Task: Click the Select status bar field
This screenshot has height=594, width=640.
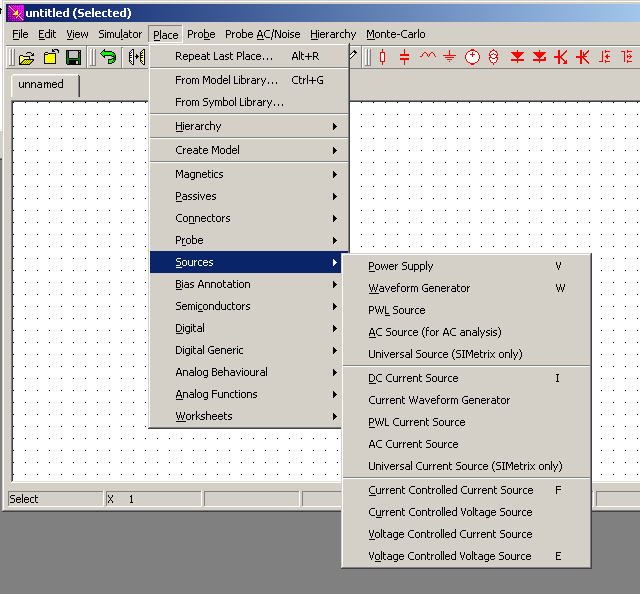Action: (55, 499)
